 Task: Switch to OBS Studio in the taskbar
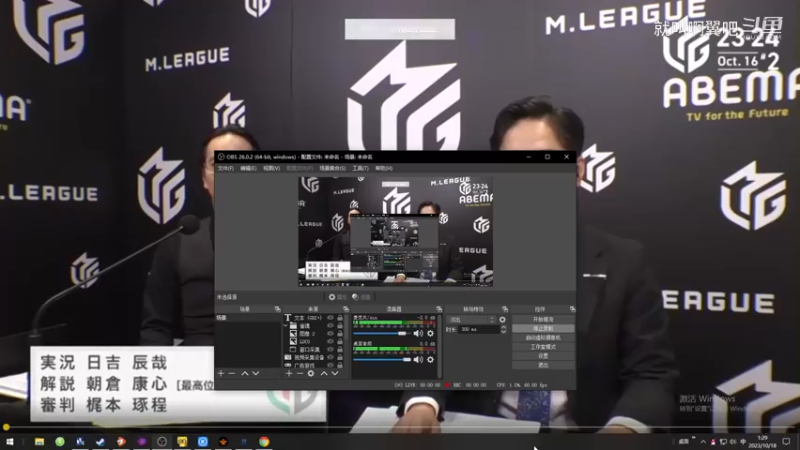tap(162, 442)
